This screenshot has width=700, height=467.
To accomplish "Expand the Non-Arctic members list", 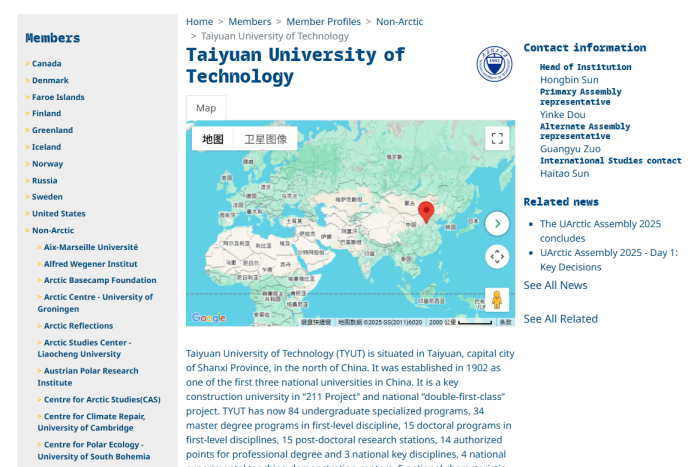I will (52, 230).
